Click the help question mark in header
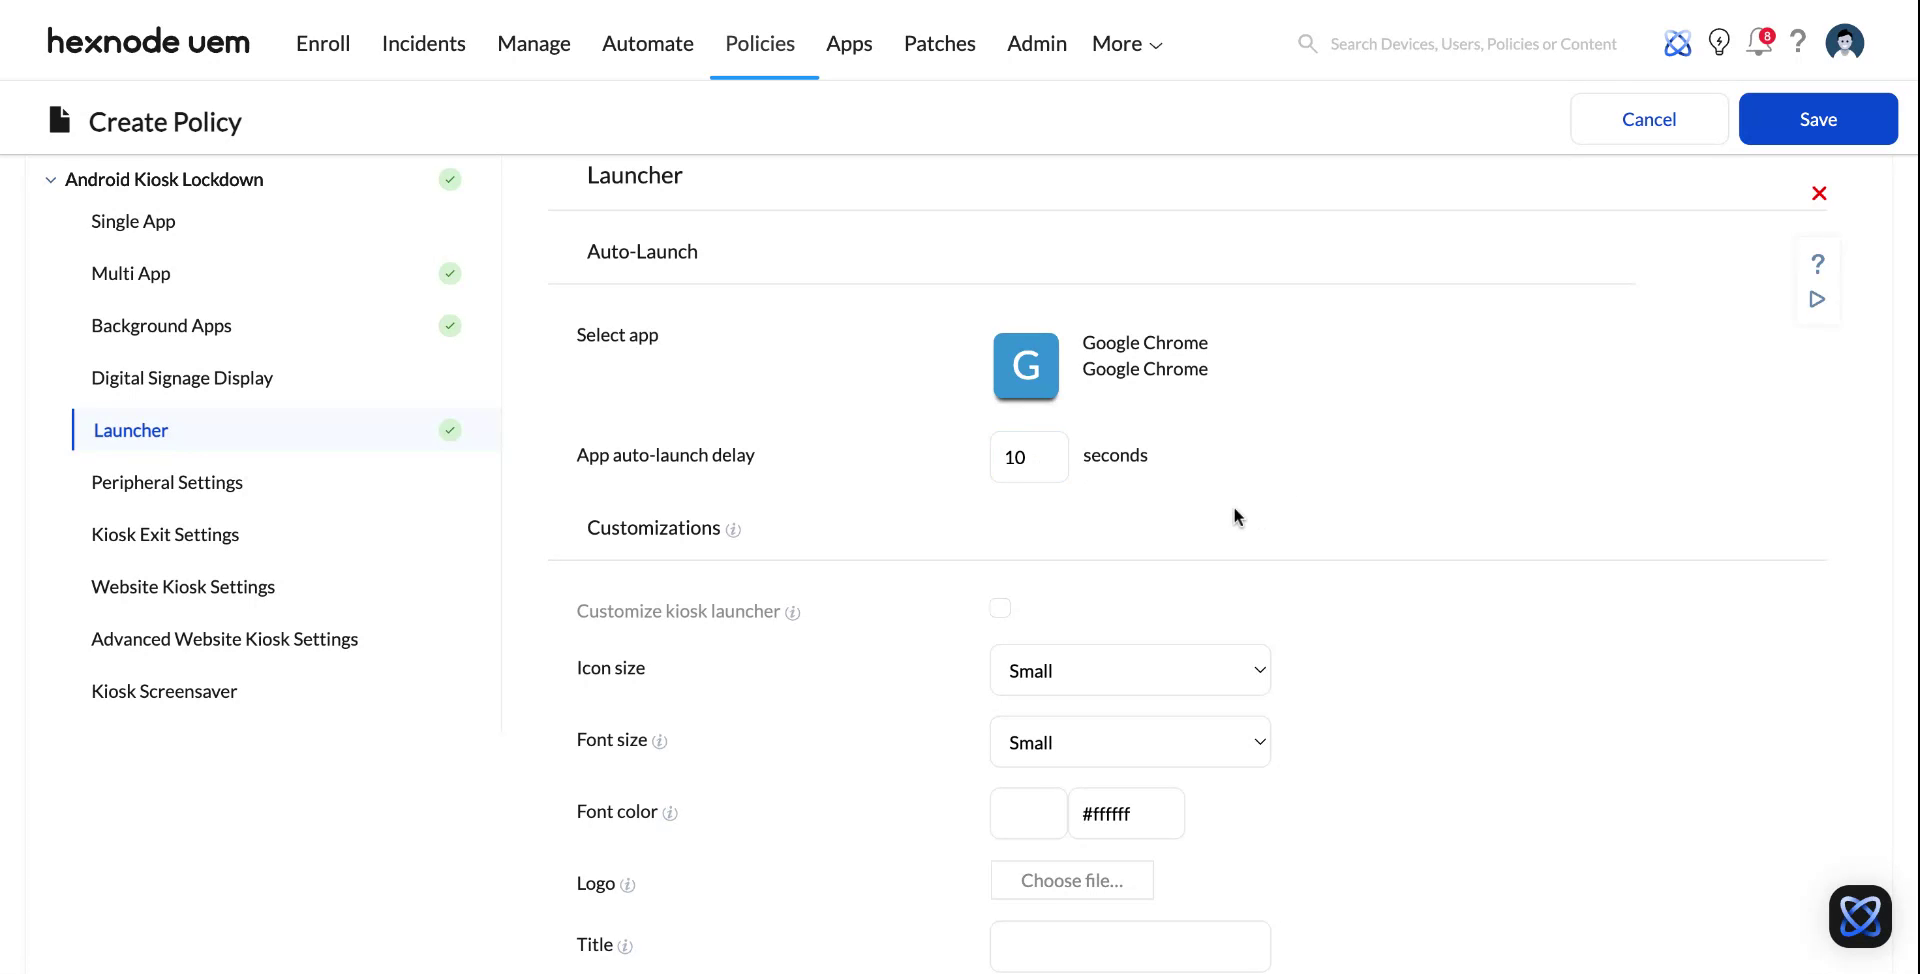Screen dimensions: 1920x974 pyautogui.click(x=1798, y=42)
